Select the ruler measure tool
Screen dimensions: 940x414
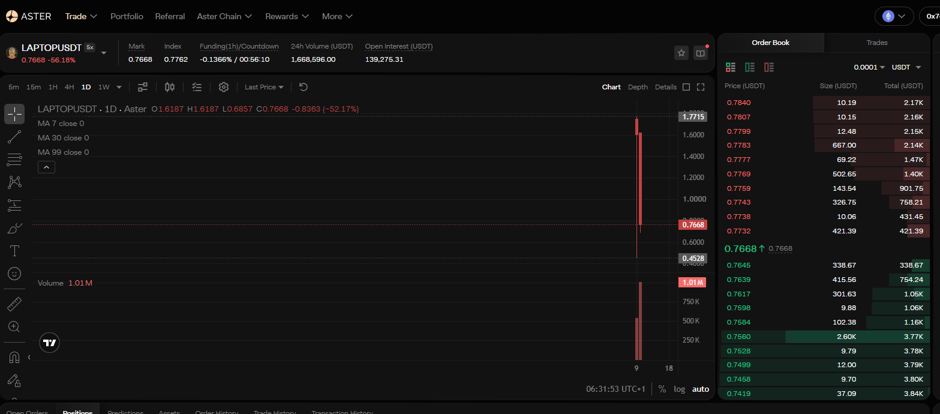point(14,304)
